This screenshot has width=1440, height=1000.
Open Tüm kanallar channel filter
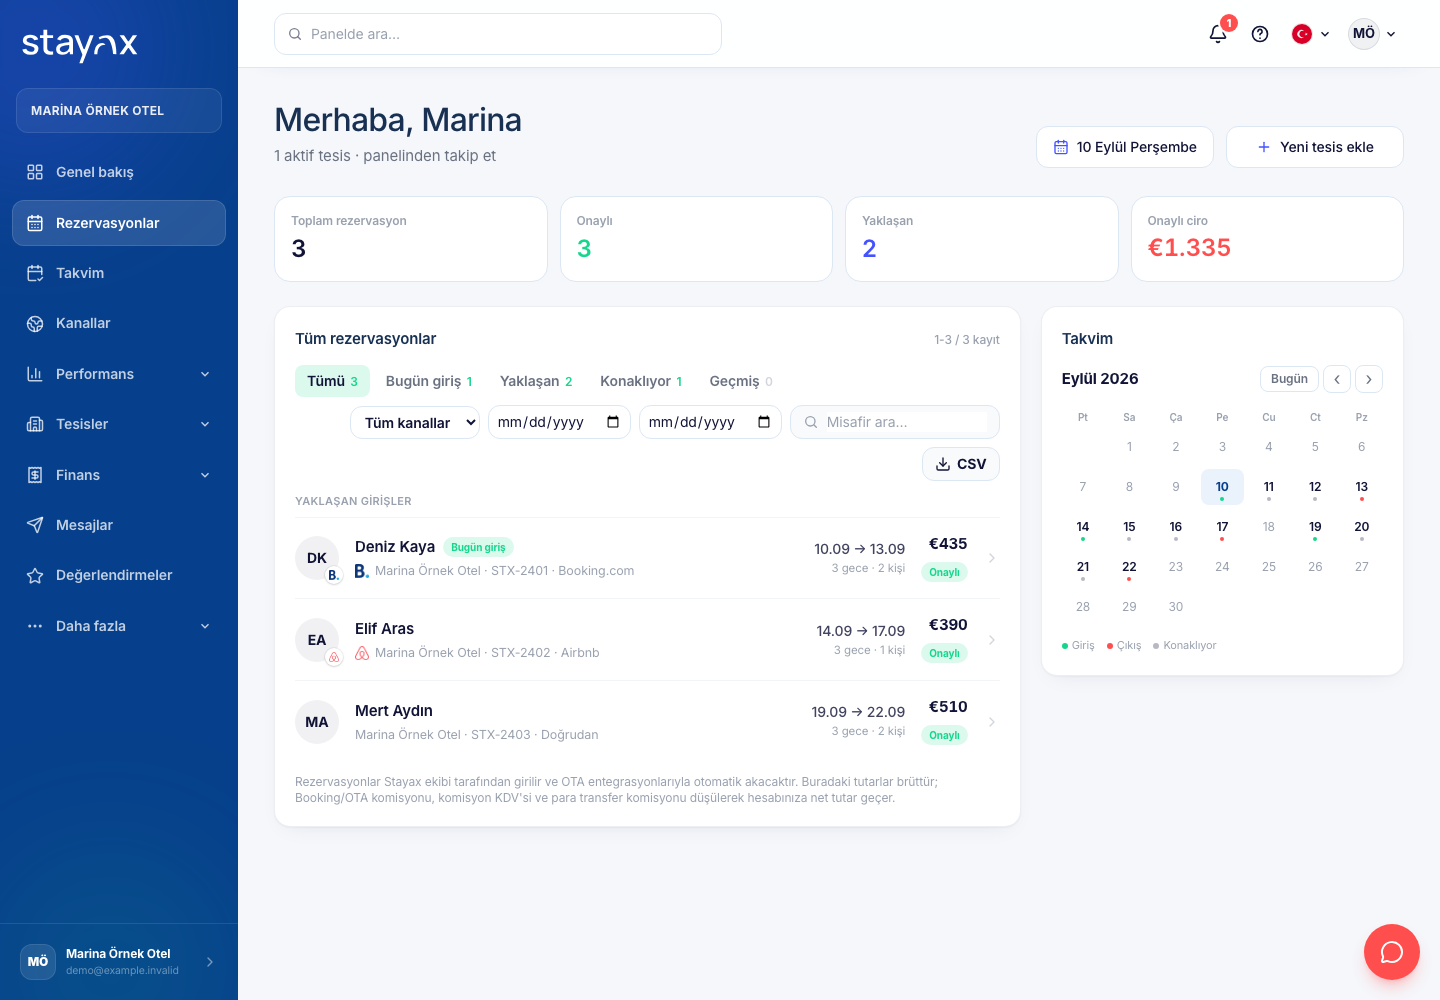pos(415,423)
